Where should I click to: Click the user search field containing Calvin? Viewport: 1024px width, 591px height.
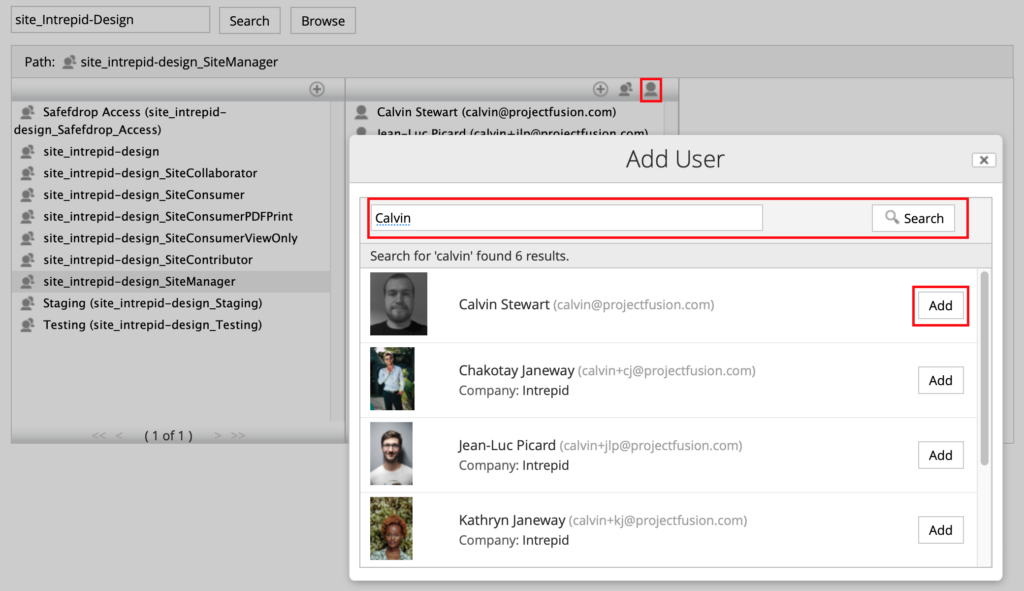(565, 218)
